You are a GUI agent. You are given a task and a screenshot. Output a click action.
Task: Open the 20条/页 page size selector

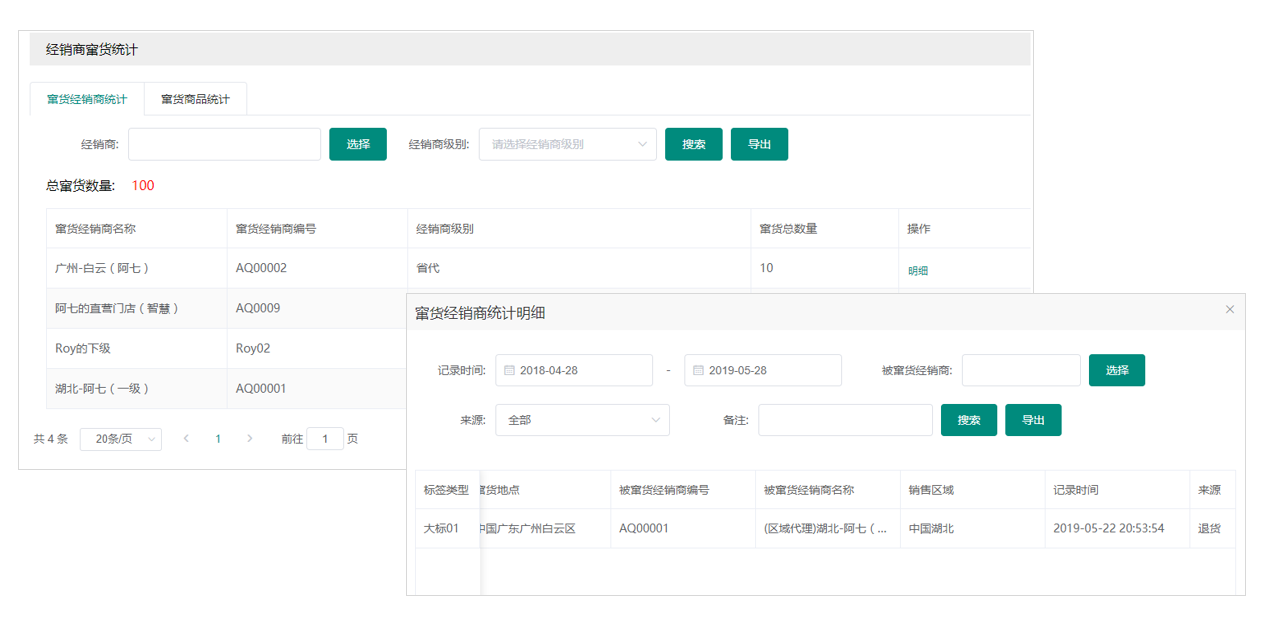point(121,439)
